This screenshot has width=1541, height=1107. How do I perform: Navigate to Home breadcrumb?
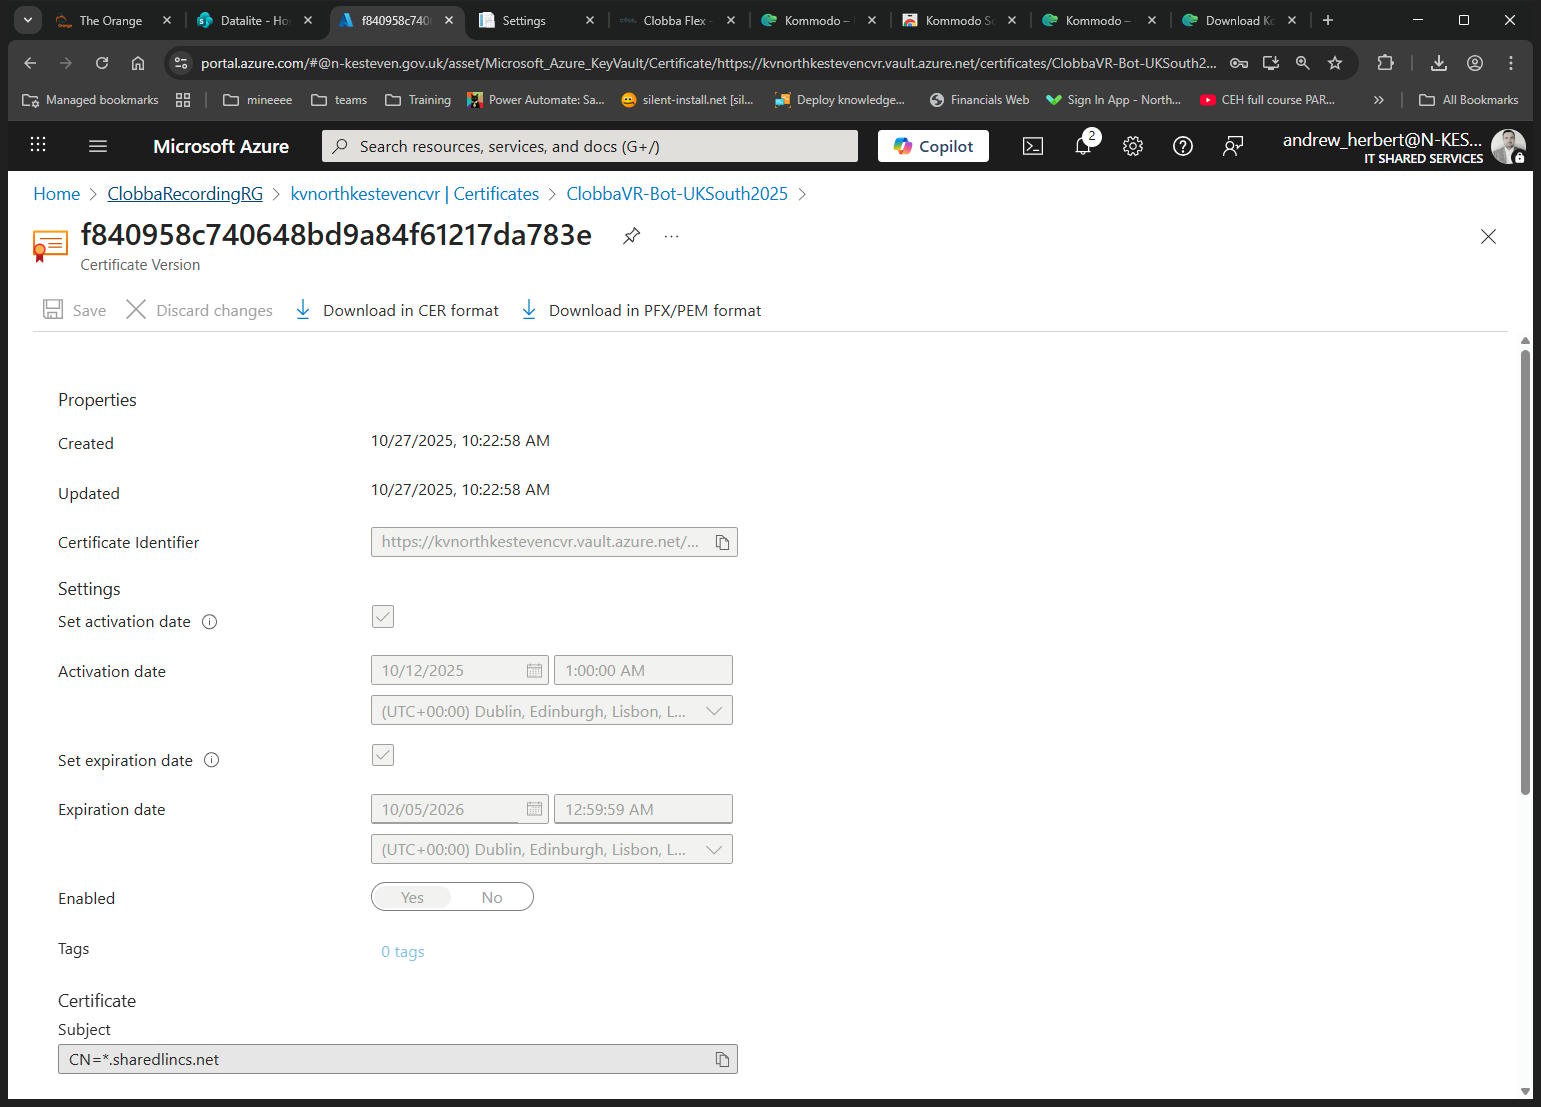[x=57, y=194]
